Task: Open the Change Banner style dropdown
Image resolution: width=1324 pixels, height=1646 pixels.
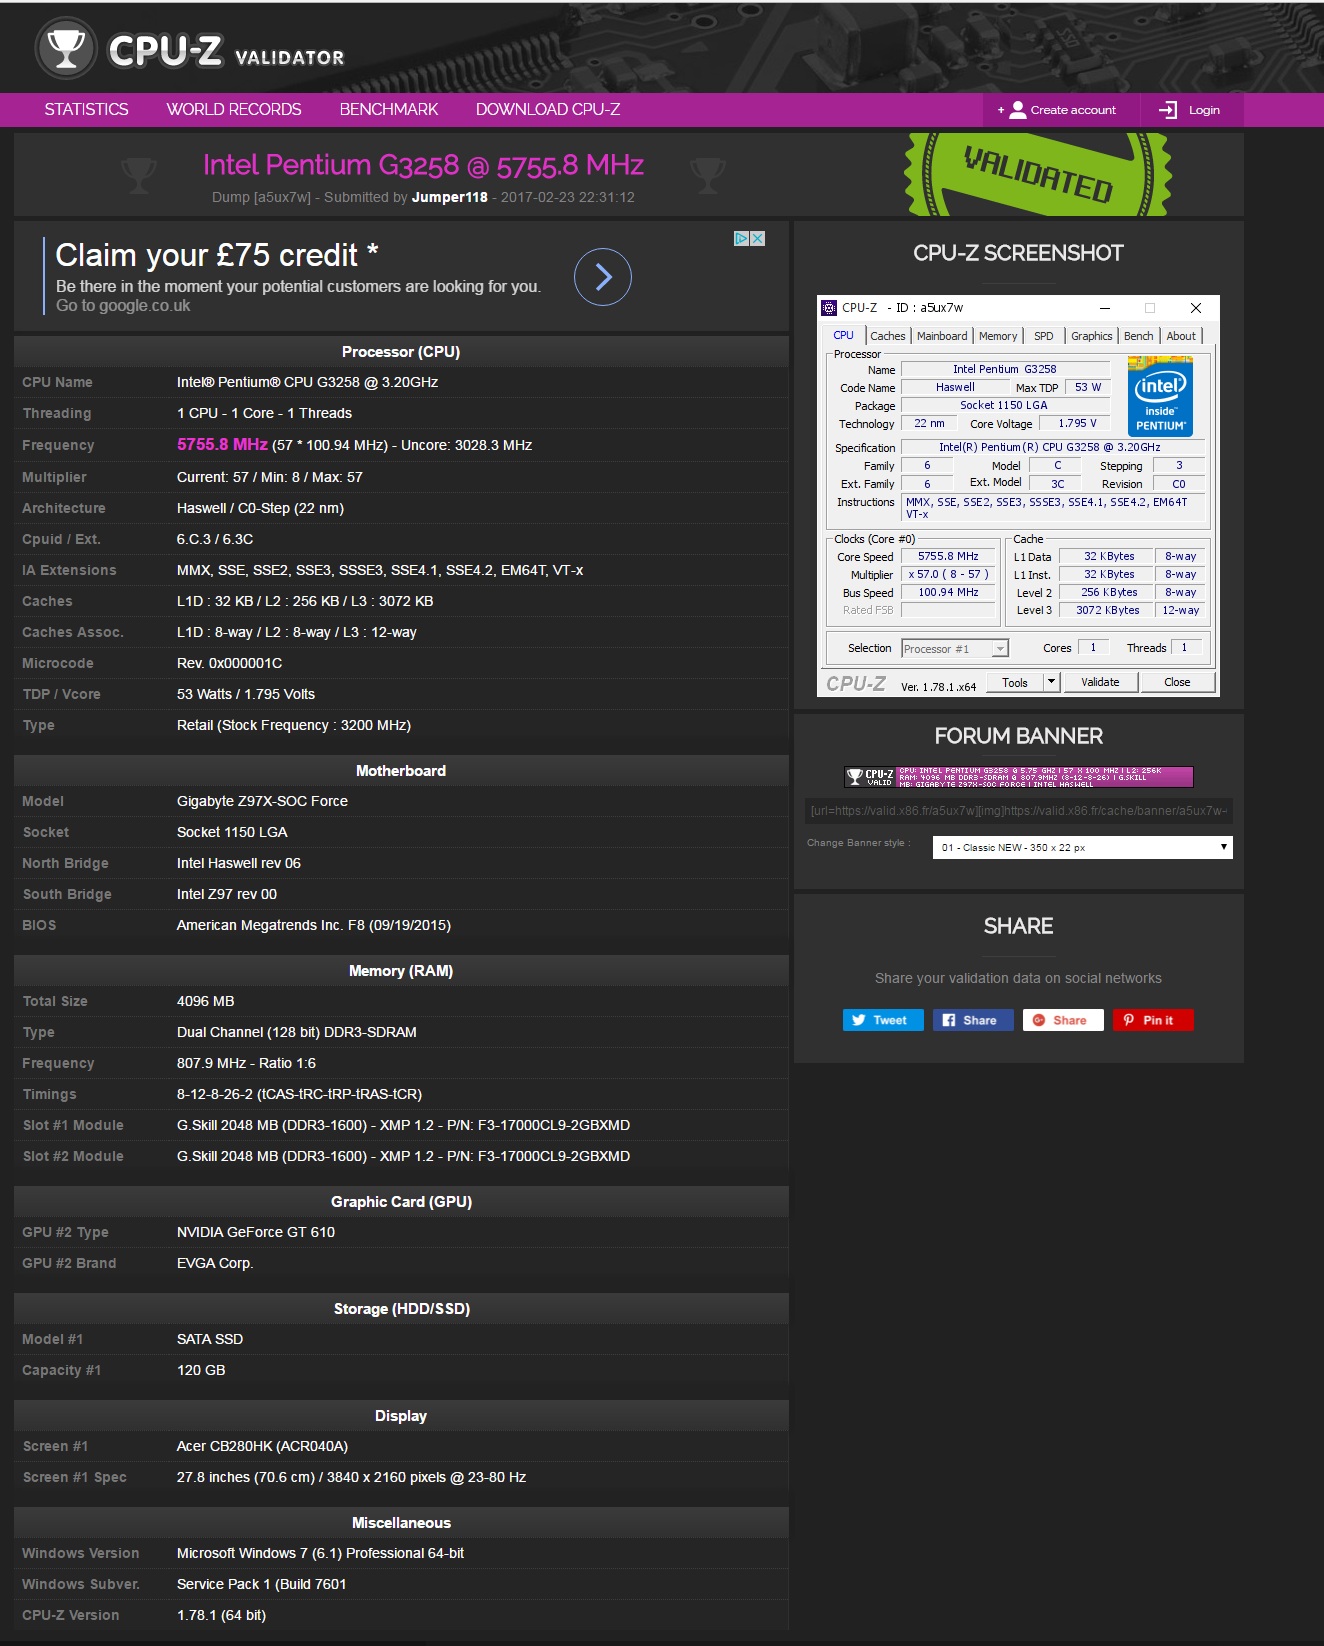Action: pyautogui.click(x=1083, y=847)
